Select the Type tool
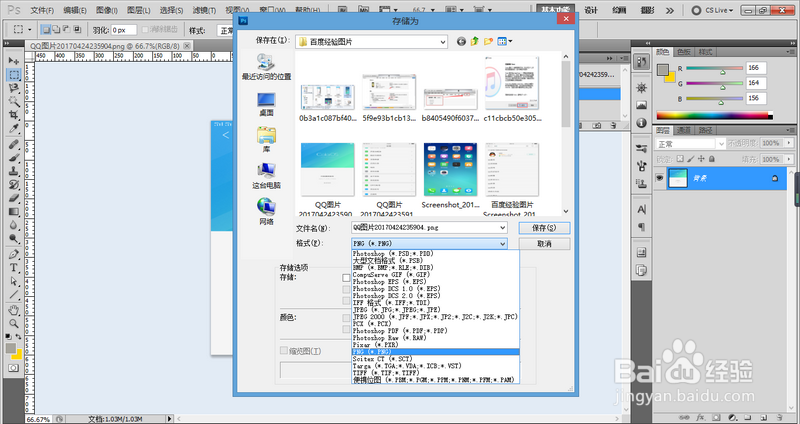Viewport: 800px width, 424px height. pos(14,268)
